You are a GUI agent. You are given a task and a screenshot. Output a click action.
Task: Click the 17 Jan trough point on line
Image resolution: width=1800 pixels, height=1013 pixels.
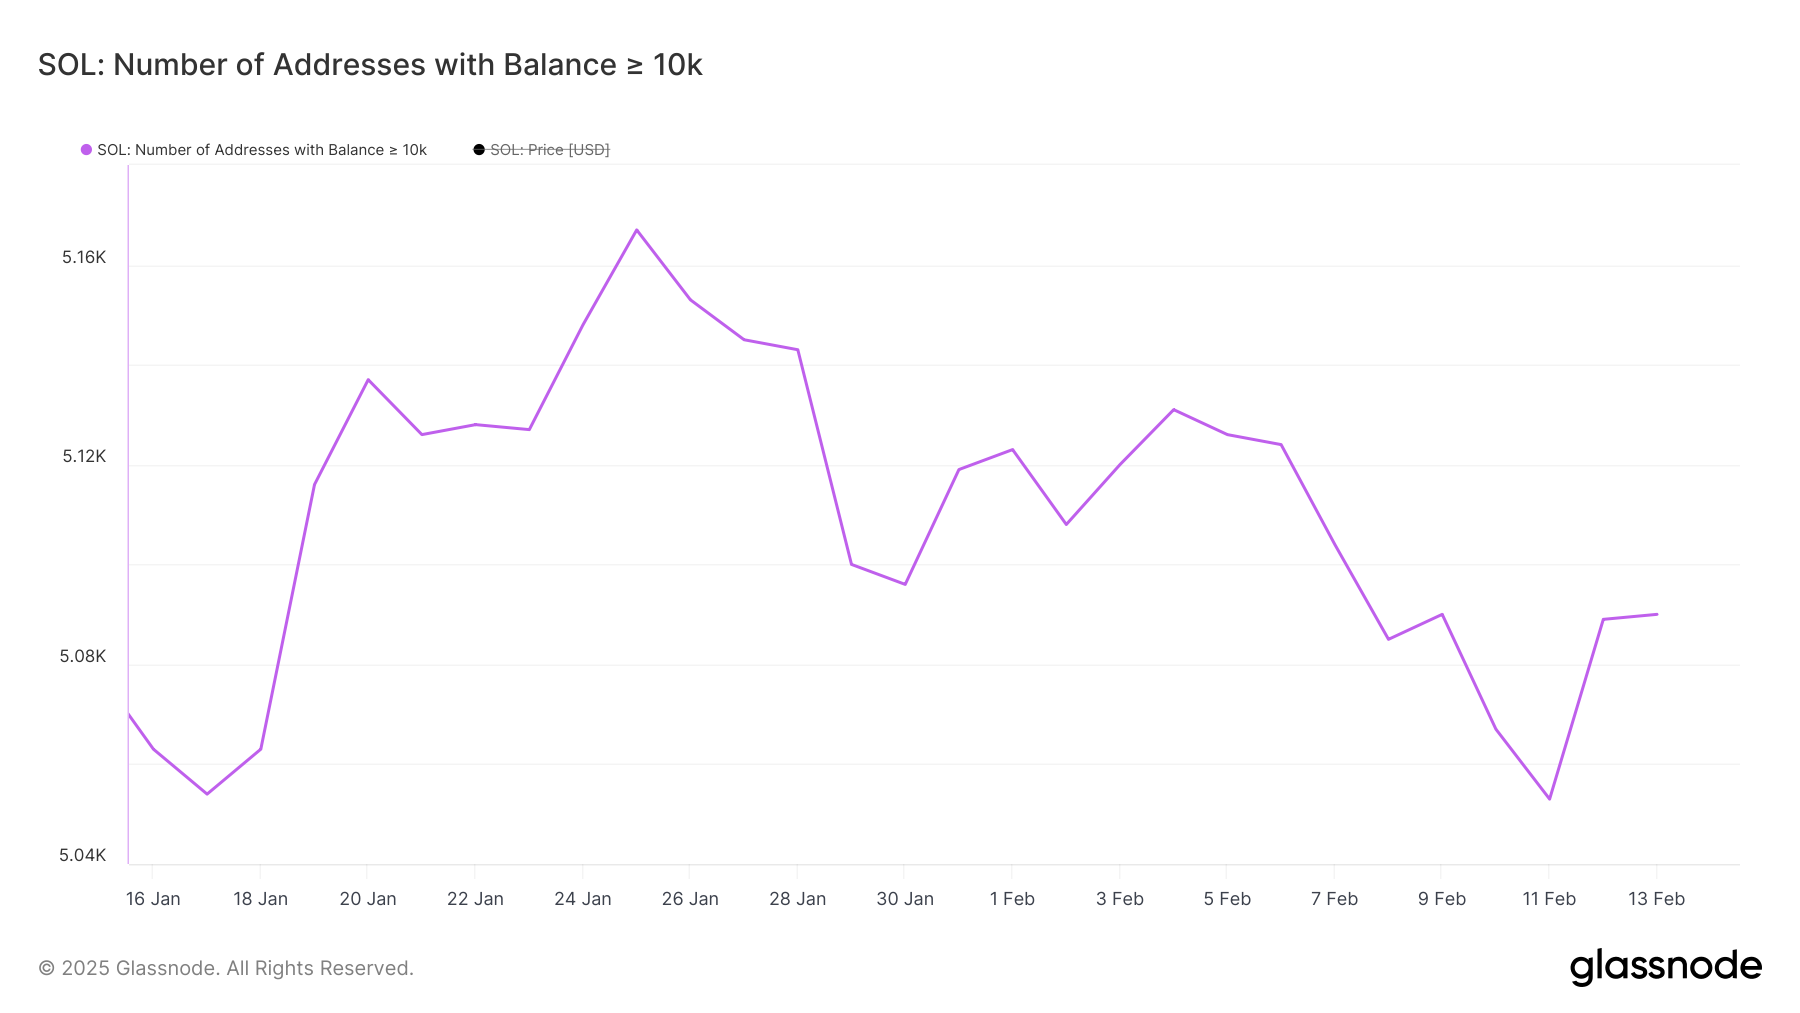pos(207,794)
